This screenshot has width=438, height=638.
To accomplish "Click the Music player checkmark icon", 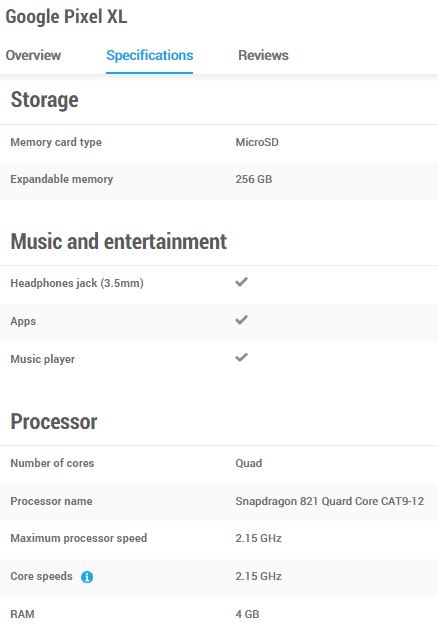I will point(241,357).
